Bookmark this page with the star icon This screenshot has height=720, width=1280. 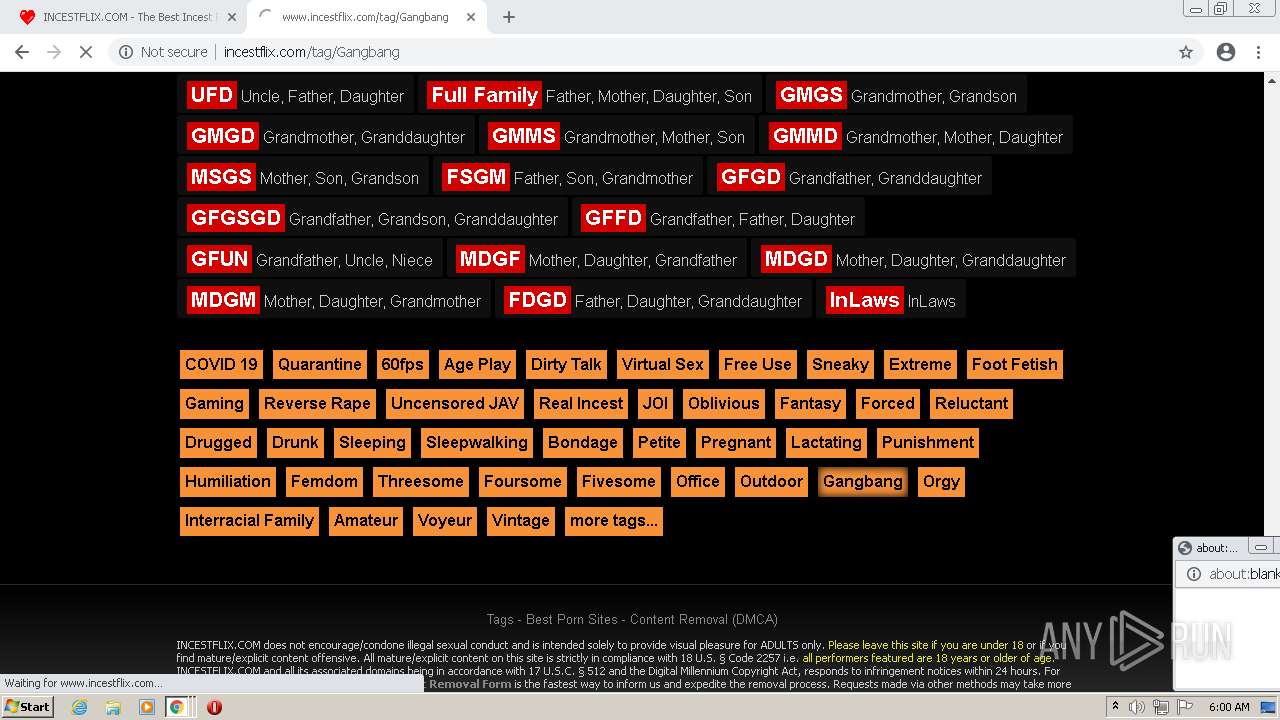[x=1186, y=52]
